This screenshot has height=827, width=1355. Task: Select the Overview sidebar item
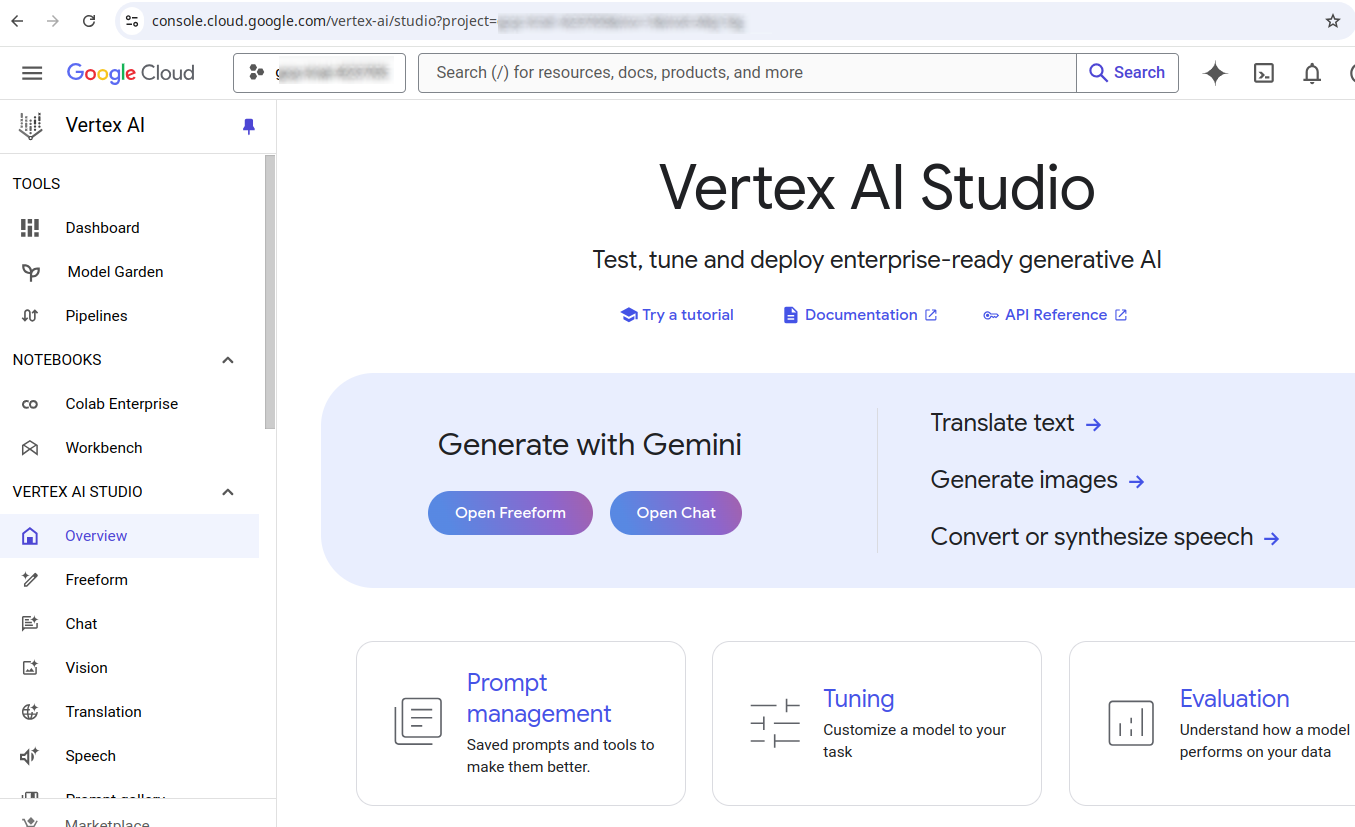130,536
